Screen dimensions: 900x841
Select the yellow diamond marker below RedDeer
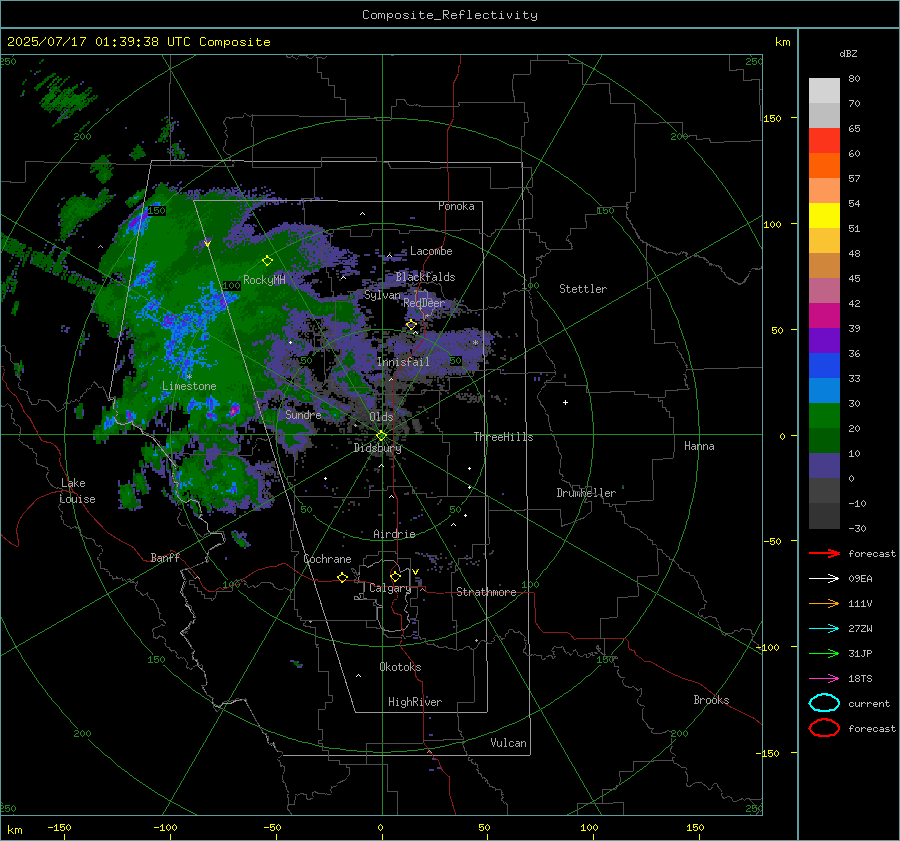(x=411, y=325)
